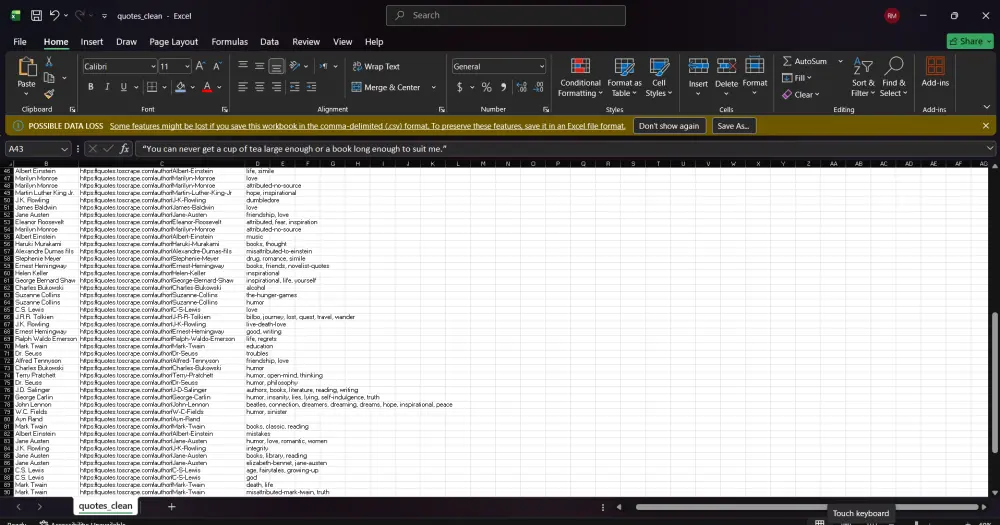The image size is (1000, 525).
Task: Click the Copy icon in Clipboard group
Action: click(49, 78)
